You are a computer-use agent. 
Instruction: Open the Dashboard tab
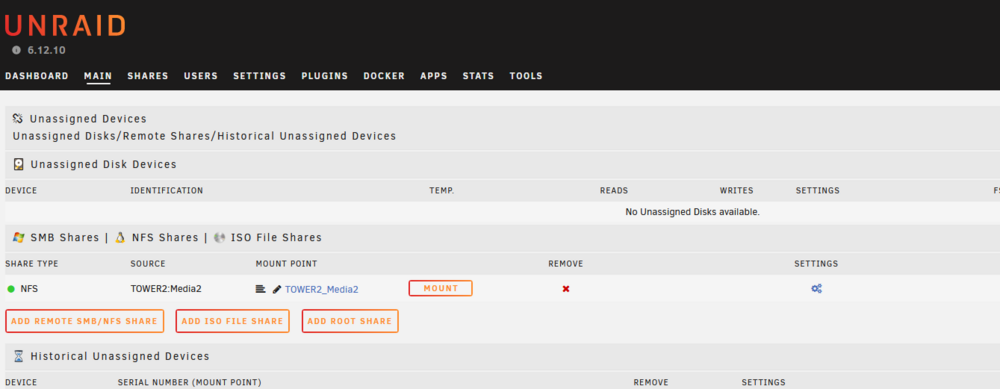(37, 76)
